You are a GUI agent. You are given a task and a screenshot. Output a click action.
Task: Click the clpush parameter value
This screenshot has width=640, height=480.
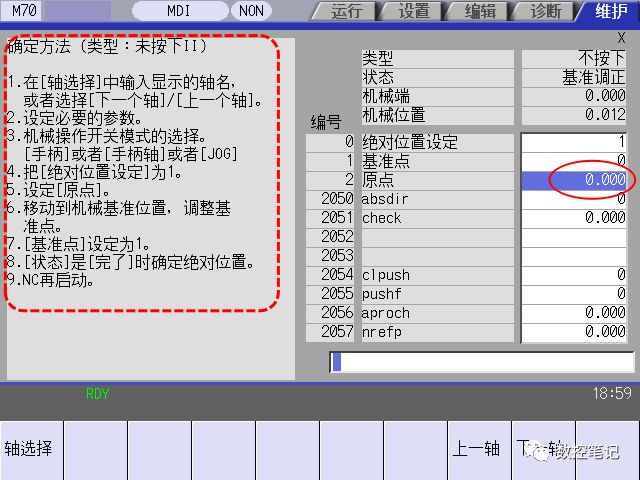point(575,275)
